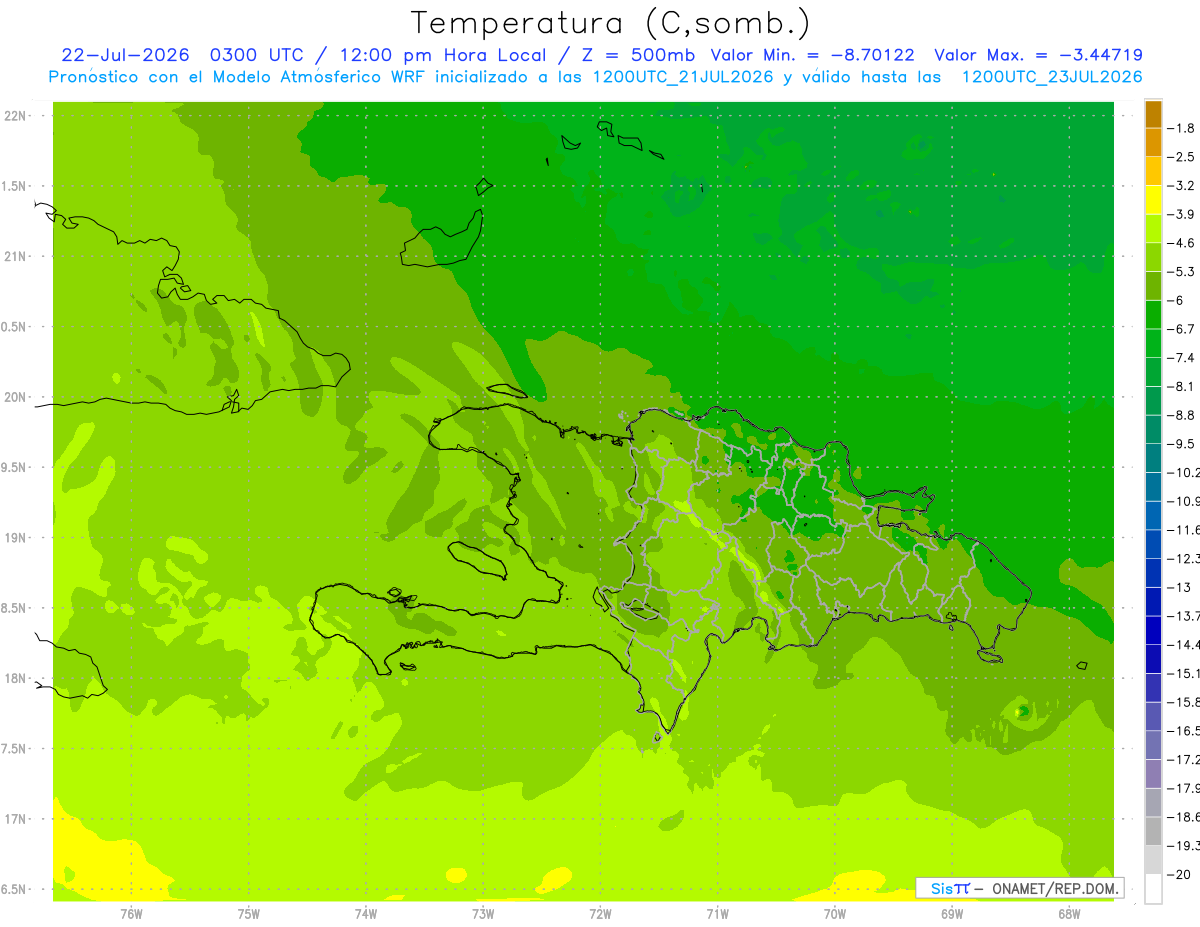Click the "72W" longitude label

tap(600, 913)
